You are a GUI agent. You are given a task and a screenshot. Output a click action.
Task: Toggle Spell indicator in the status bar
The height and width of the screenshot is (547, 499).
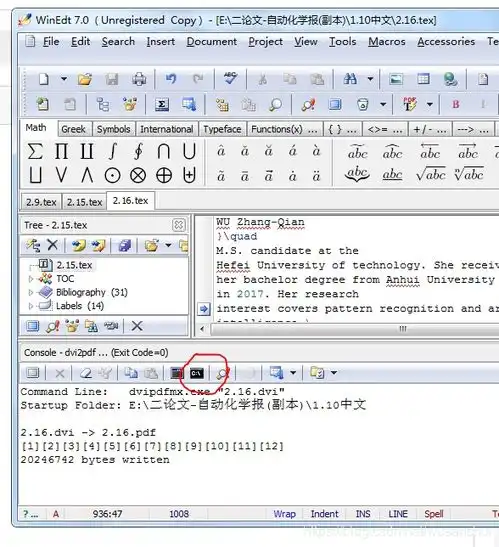click(434, 514)
